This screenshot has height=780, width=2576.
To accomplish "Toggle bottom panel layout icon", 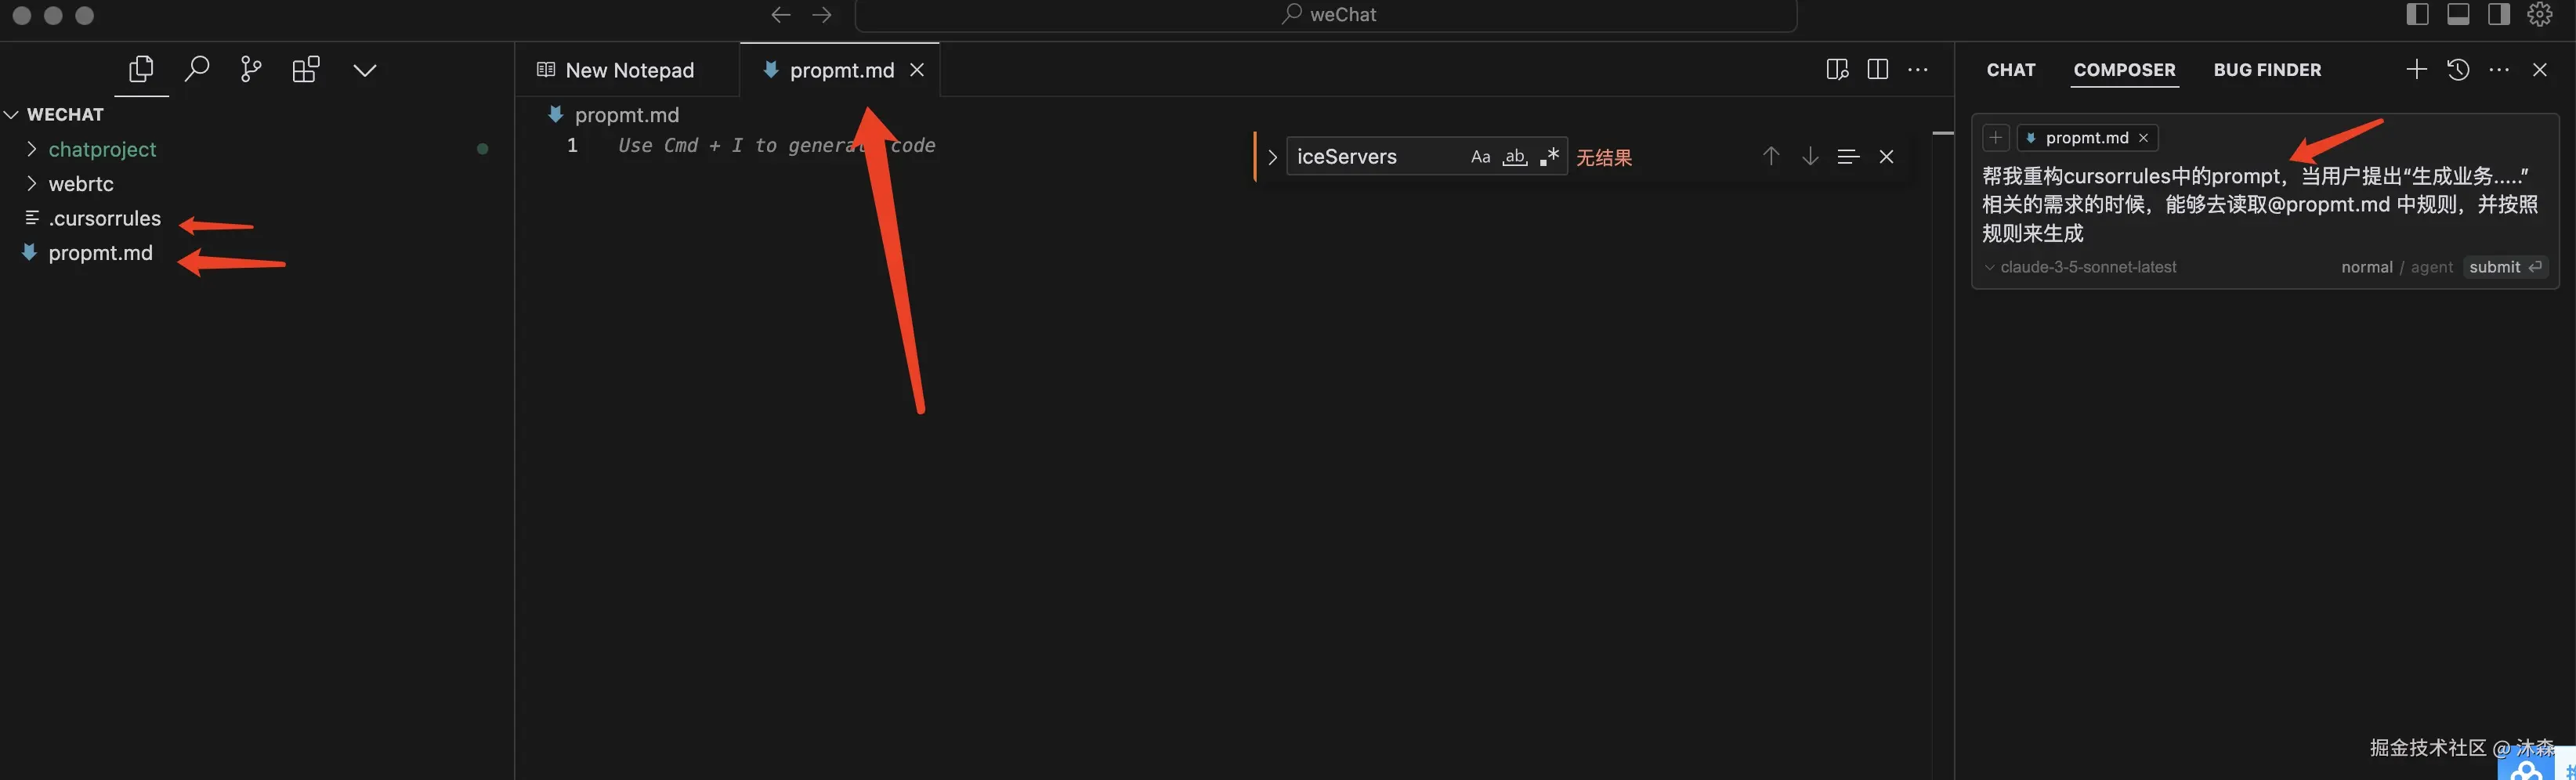I will tap(2459, 14).
